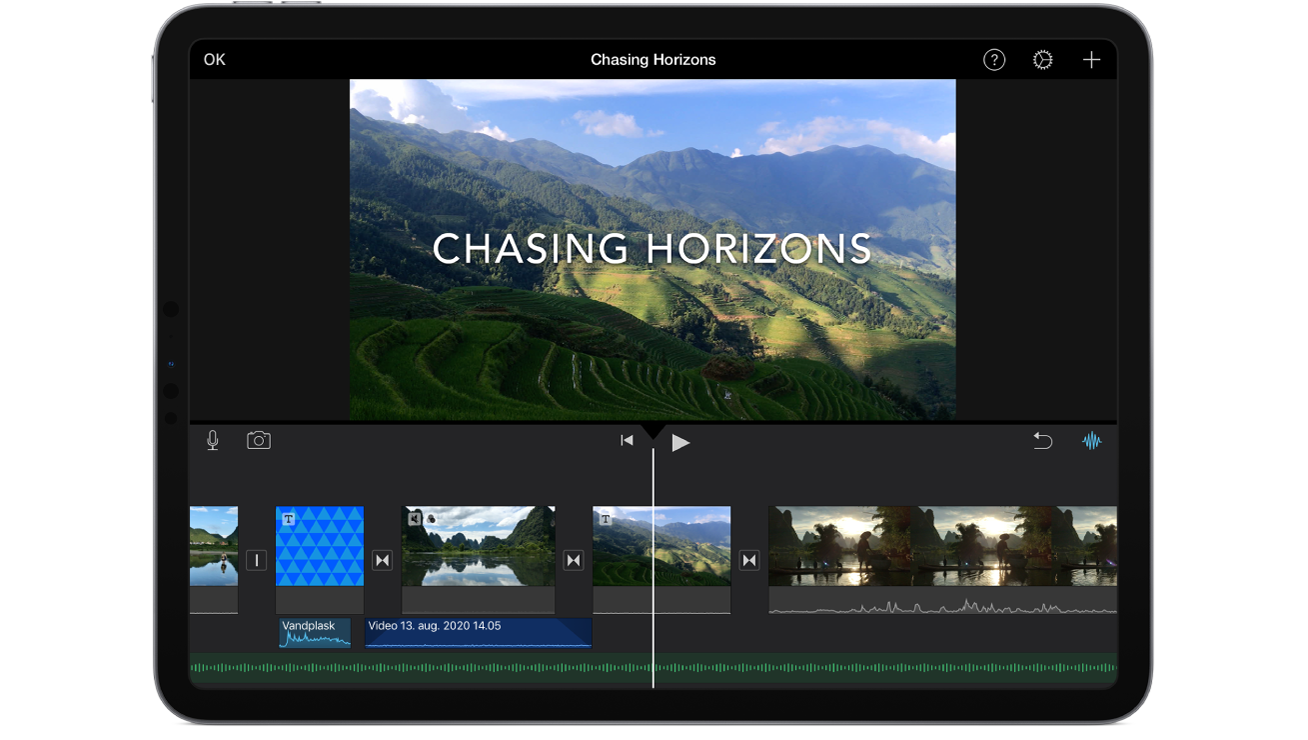The height and width of the screenshot is (740, 1308).
Task: Select the green background music track
Action: pos(653,667)
